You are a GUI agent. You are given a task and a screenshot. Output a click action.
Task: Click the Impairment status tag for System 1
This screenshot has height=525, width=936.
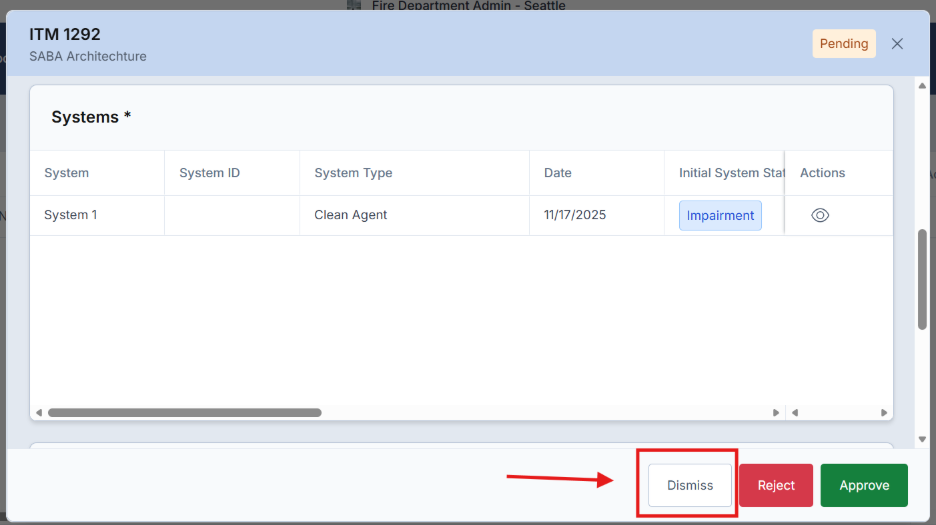[720, 216]
